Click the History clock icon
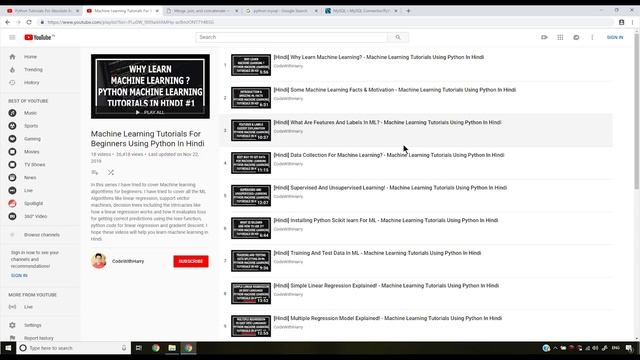Image resolution: width=640 pixels, height=360 pixels. pyautogui.click(x=12, y=82)
